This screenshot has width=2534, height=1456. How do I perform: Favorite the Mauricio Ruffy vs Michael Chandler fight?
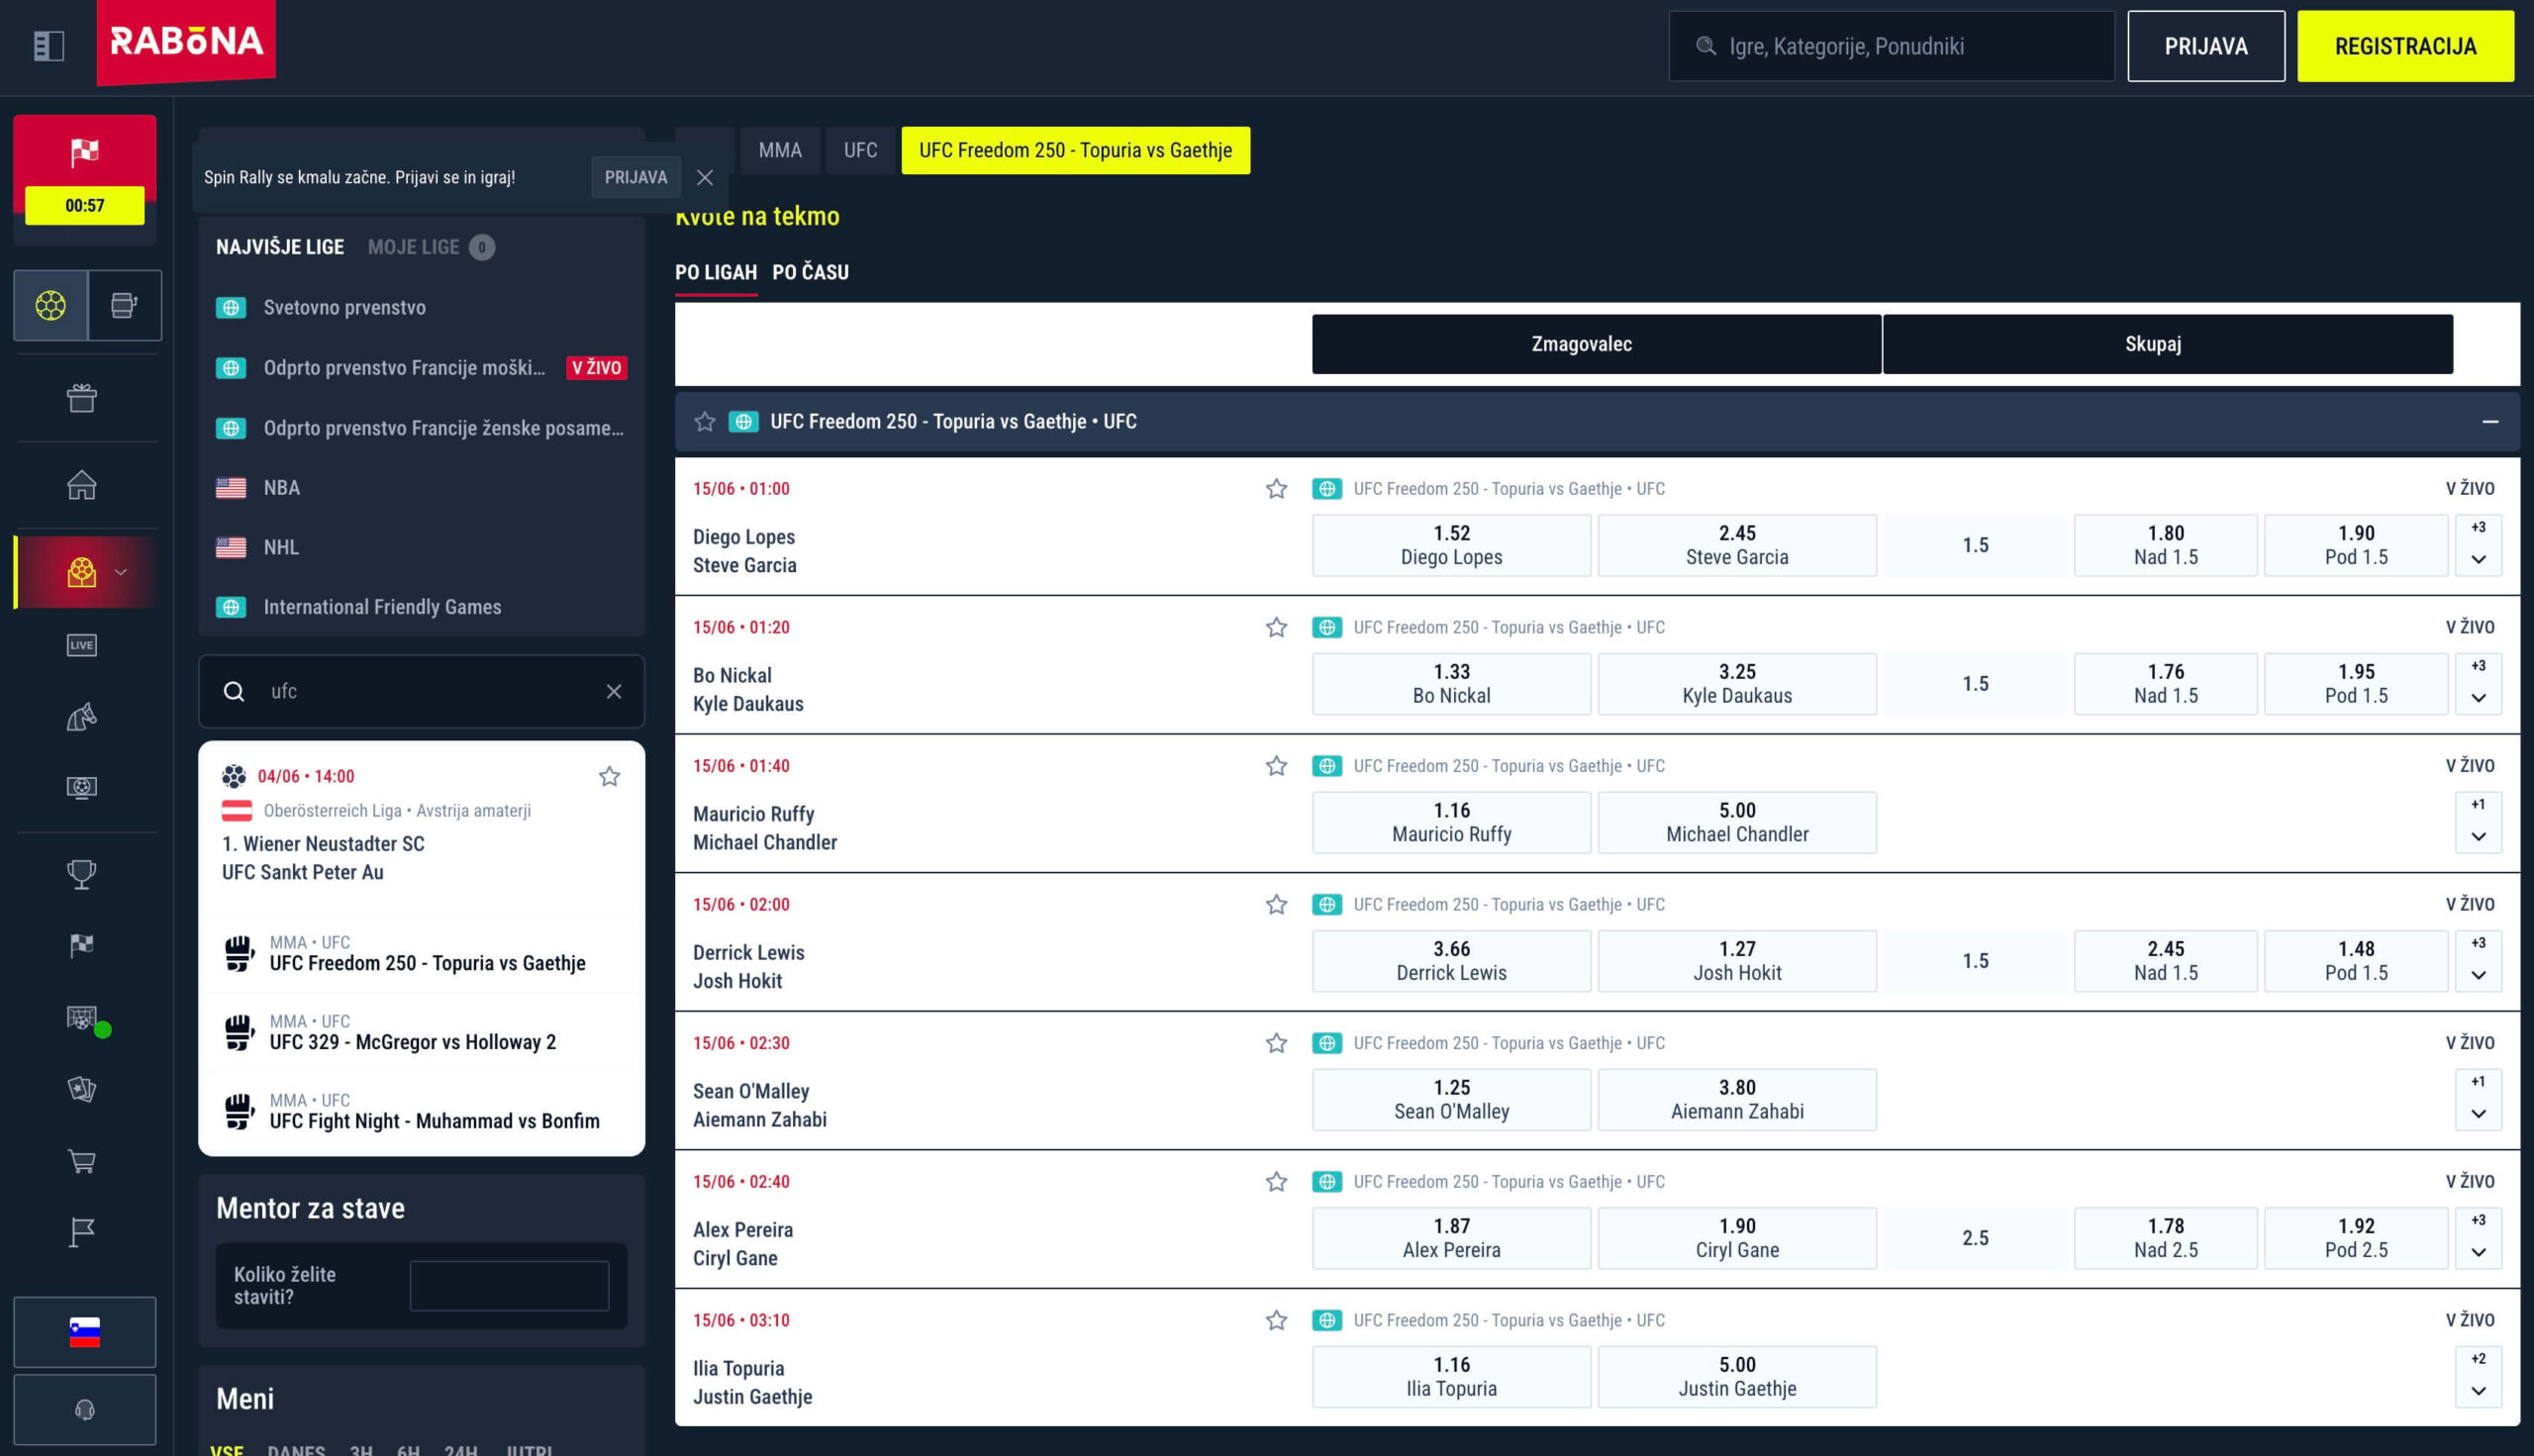tap(1276, 766)
